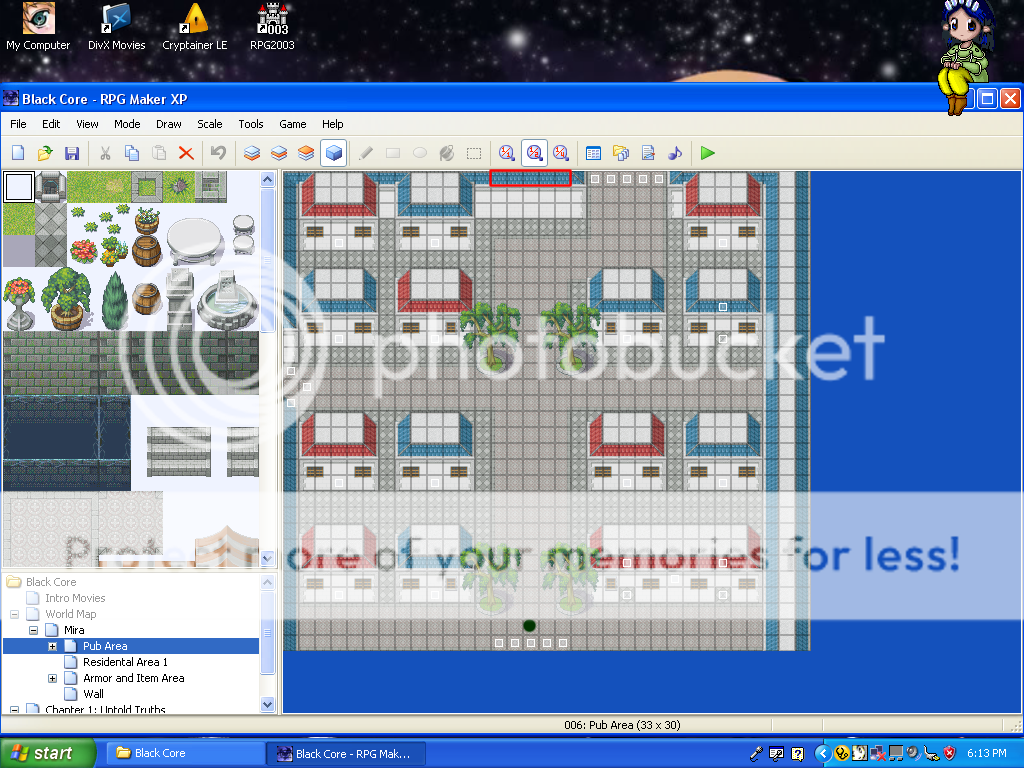Open the Tools menu

tap(251, 124)
